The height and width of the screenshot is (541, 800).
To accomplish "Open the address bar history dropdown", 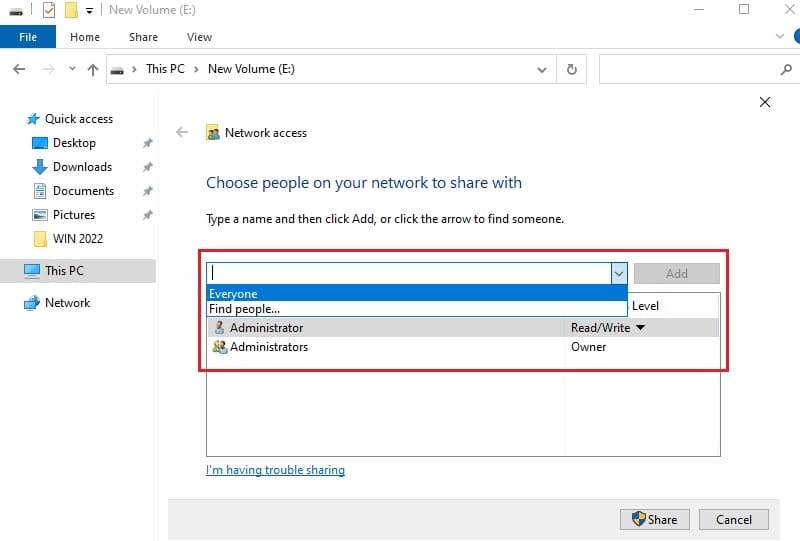I will (x=542, y=70).
